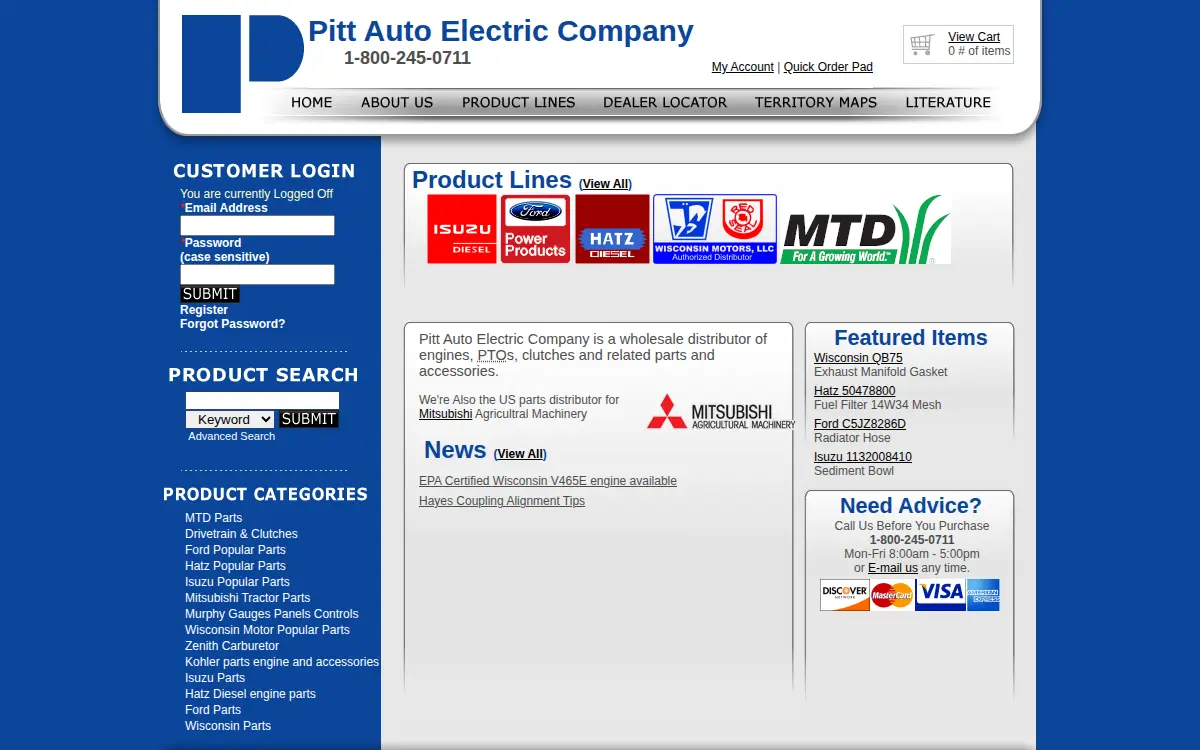
Task: Open My Account link
Action: [742, 67]
